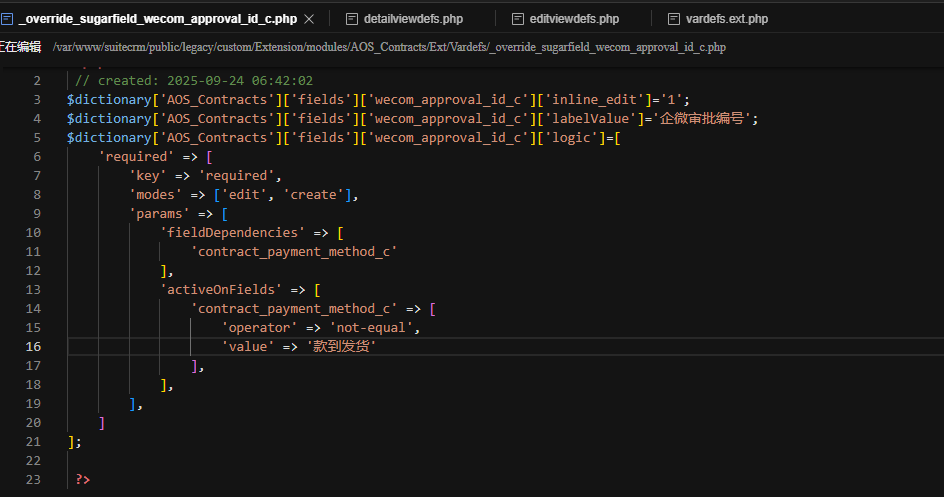Activate the _override_sugarfield_wecom_approval_id_c.php tab
The height and width of the screenshot is (497, 944).
pyautogui.click(x=158, y=19)
